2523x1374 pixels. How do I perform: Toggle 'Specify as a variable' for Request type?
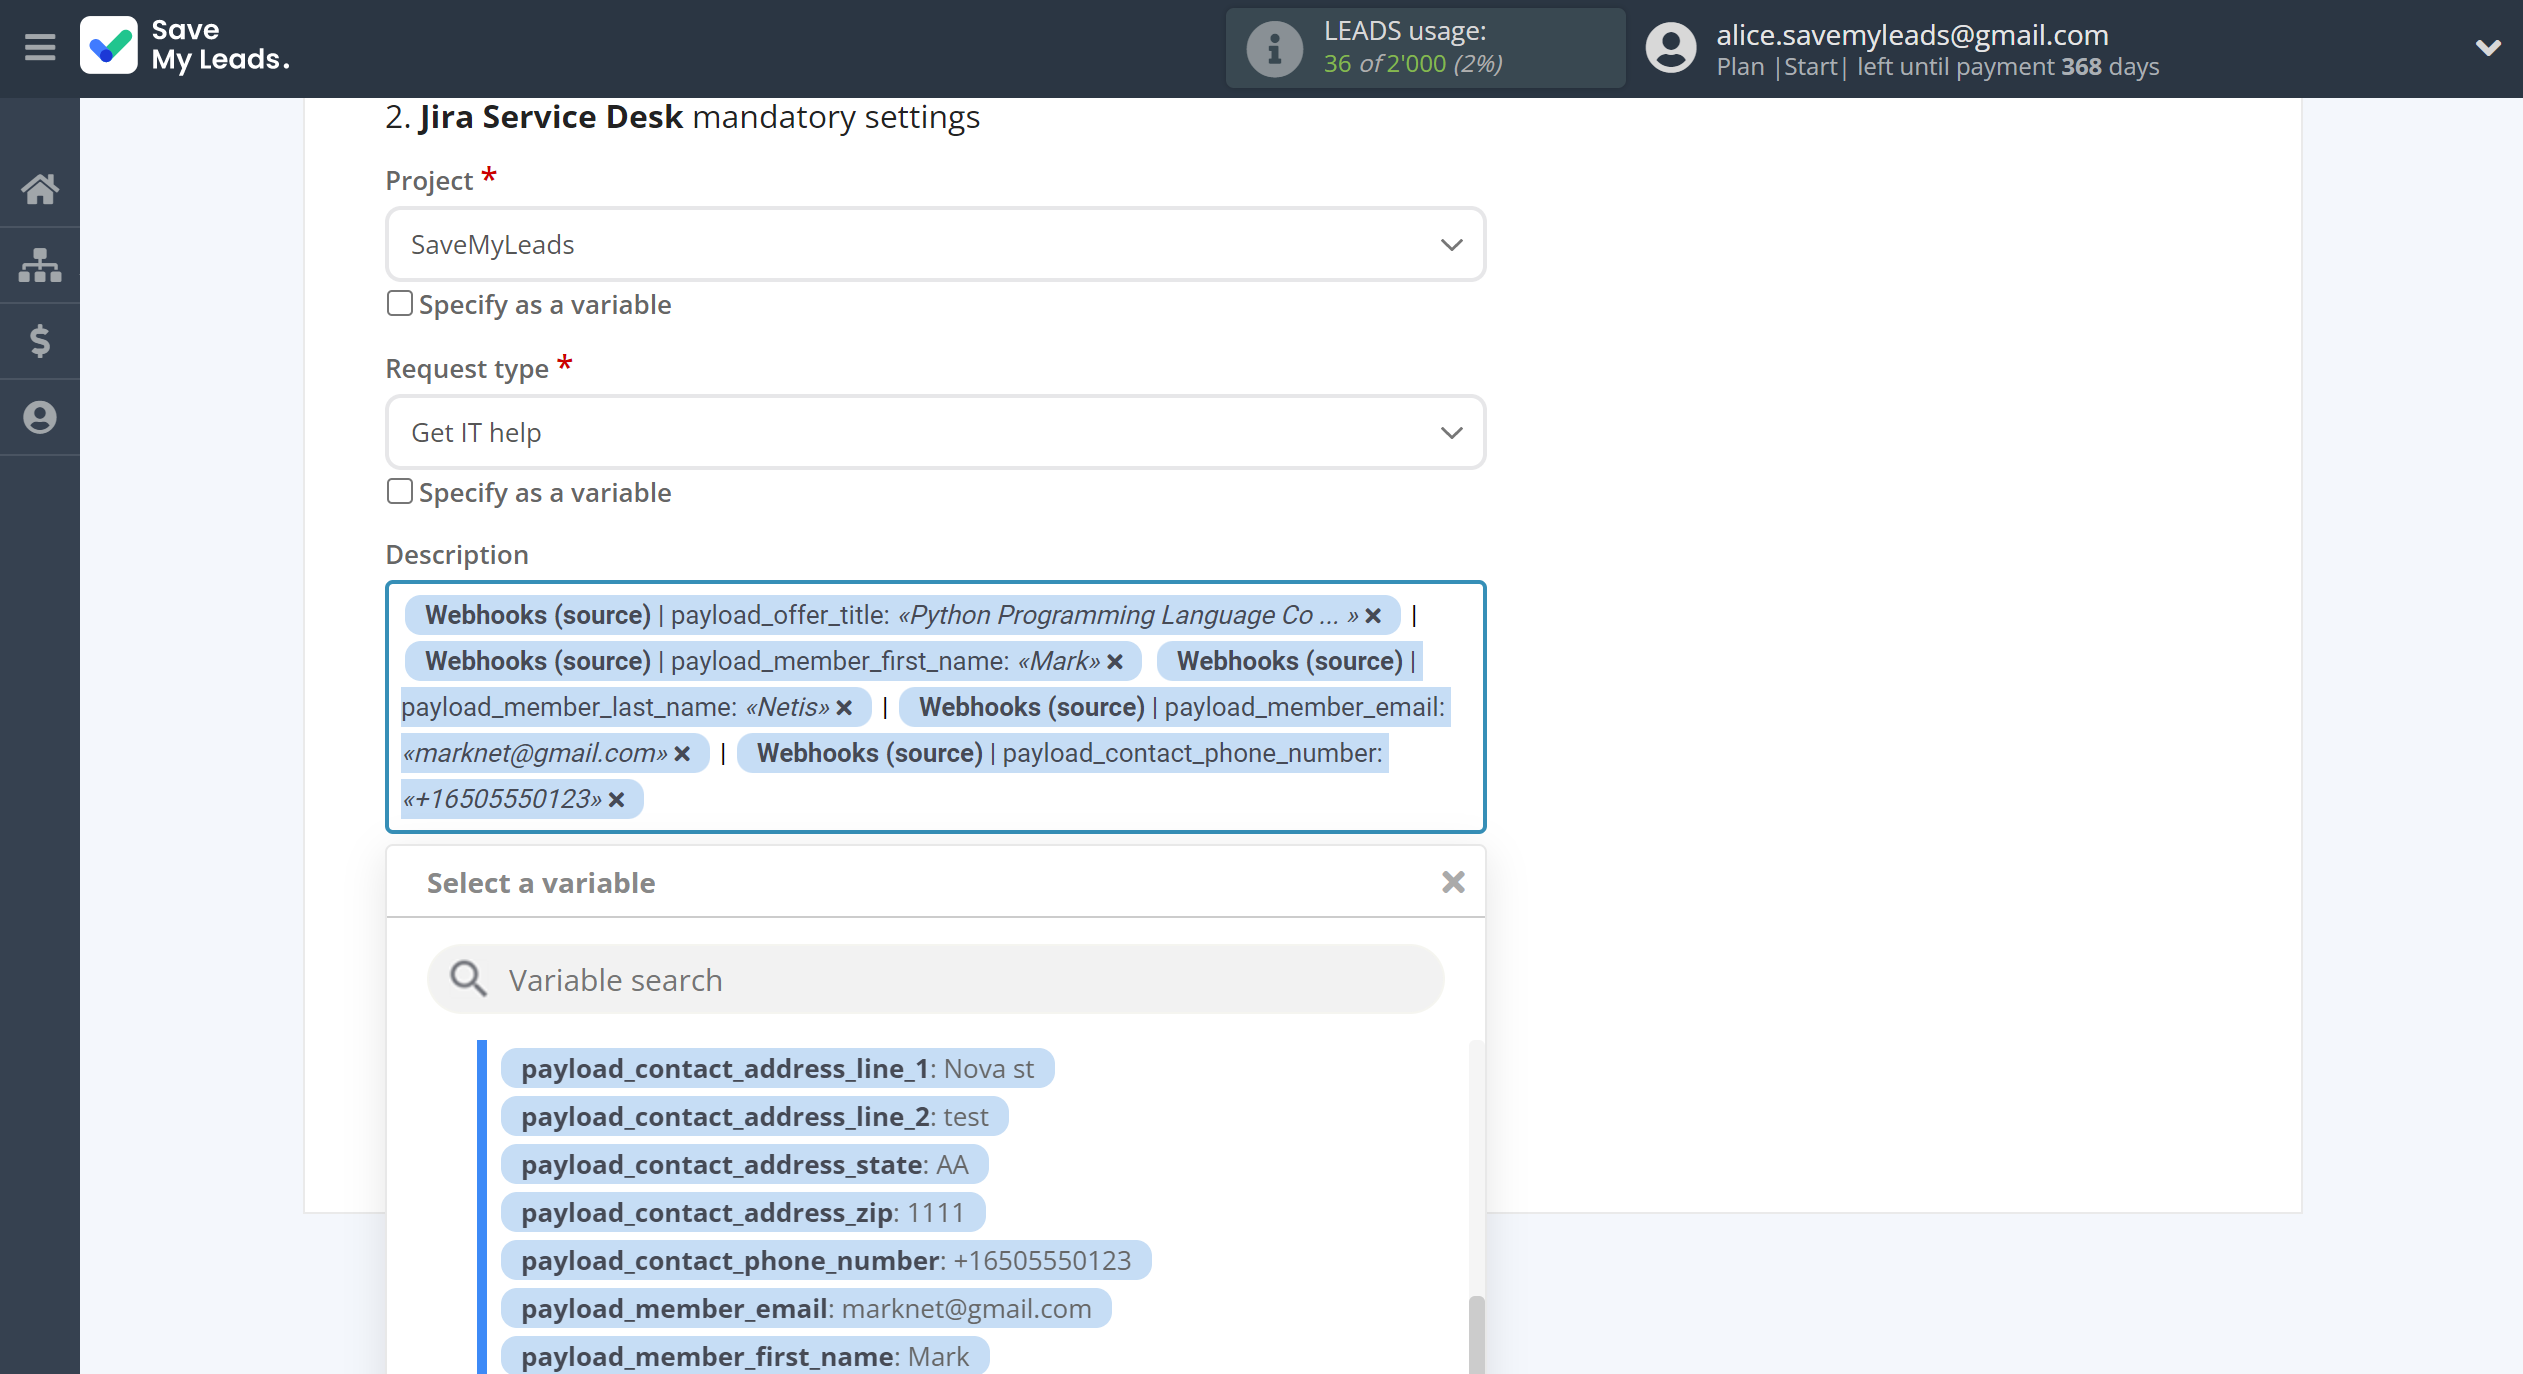399,492
